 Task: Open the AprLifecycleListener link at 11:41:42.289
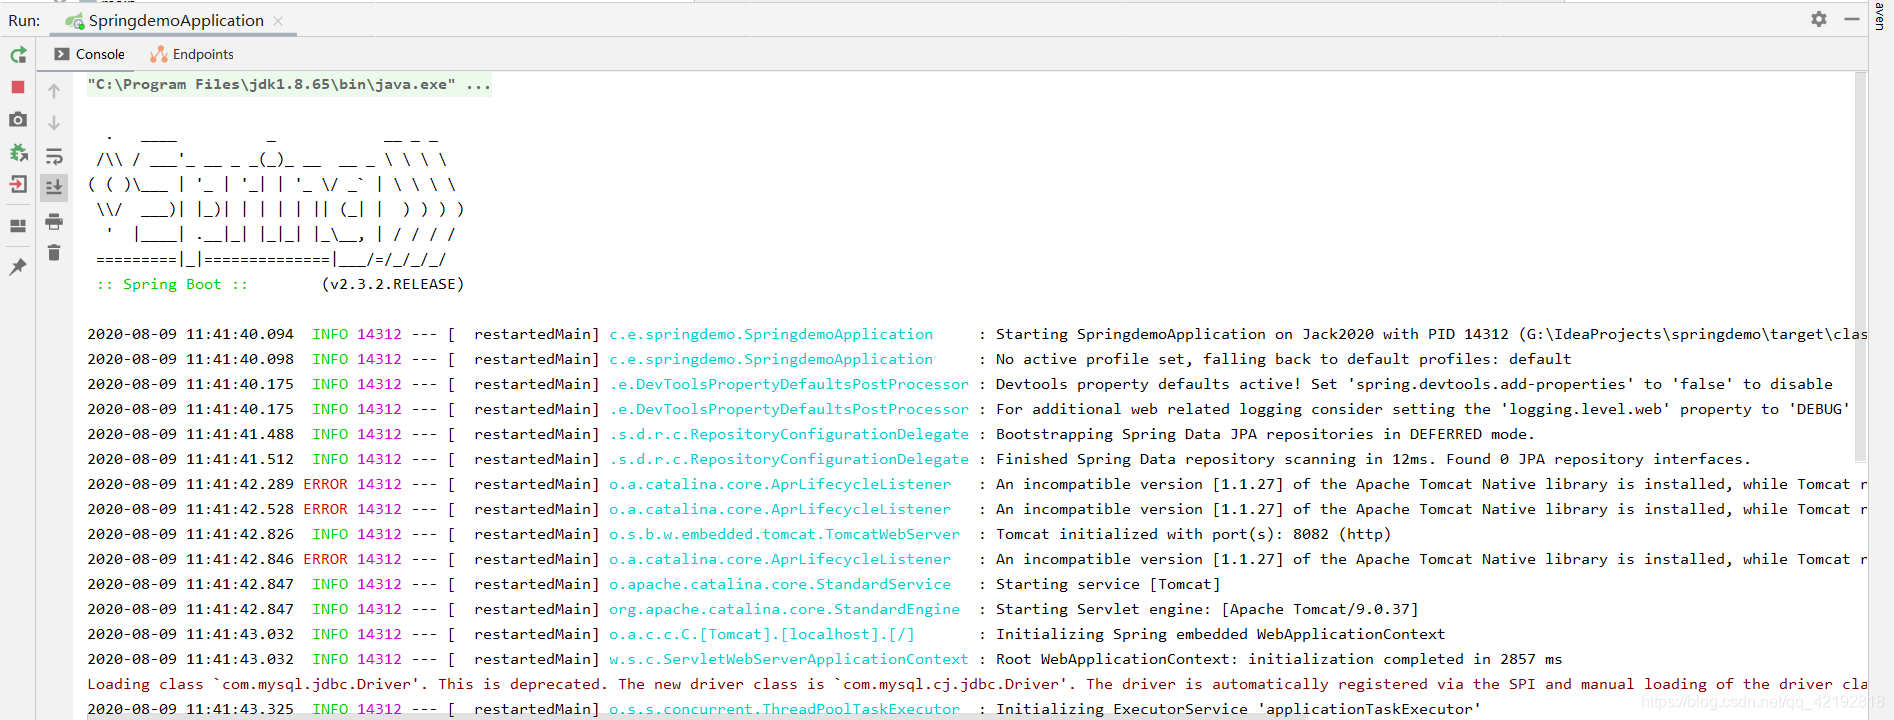pyautogui.click(x=780, y=484)
